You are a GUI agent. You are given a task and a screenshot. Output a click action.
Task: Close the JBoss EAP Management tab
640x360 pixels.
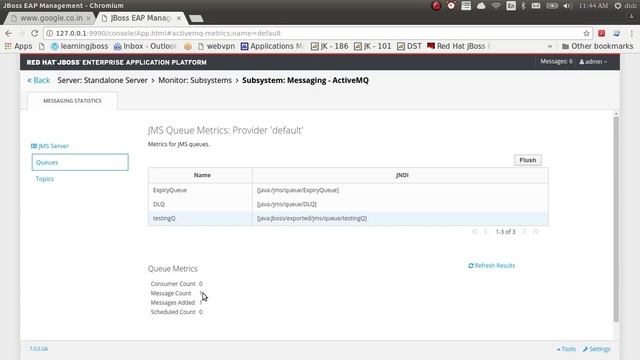pyautogui.click(x=179, y=18)
